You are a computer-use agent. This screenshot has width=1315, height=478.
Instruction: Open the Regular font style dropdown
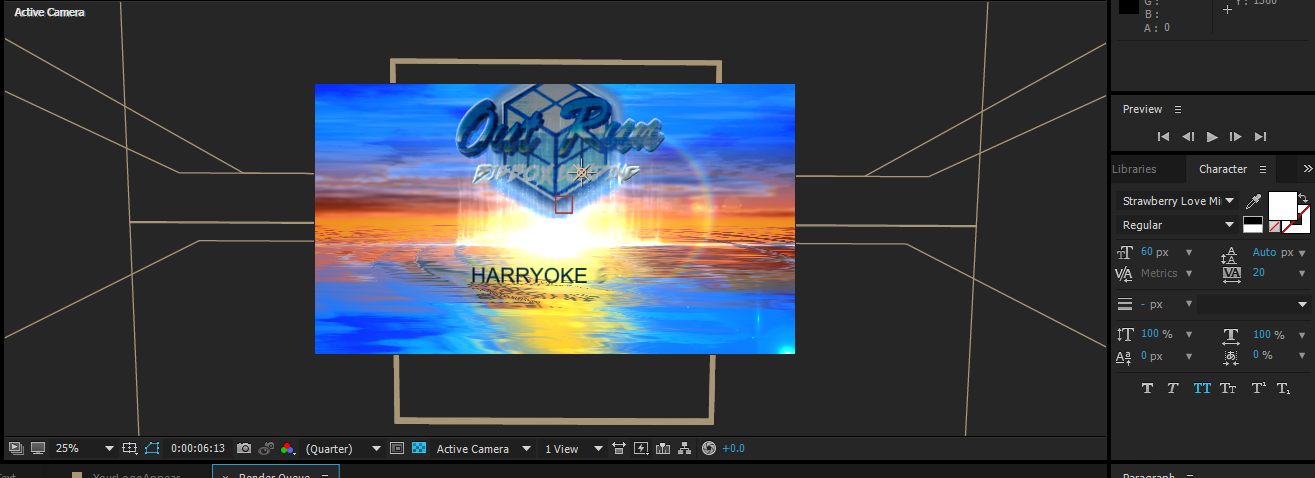pyautogui.click(x=1178, y=225)
